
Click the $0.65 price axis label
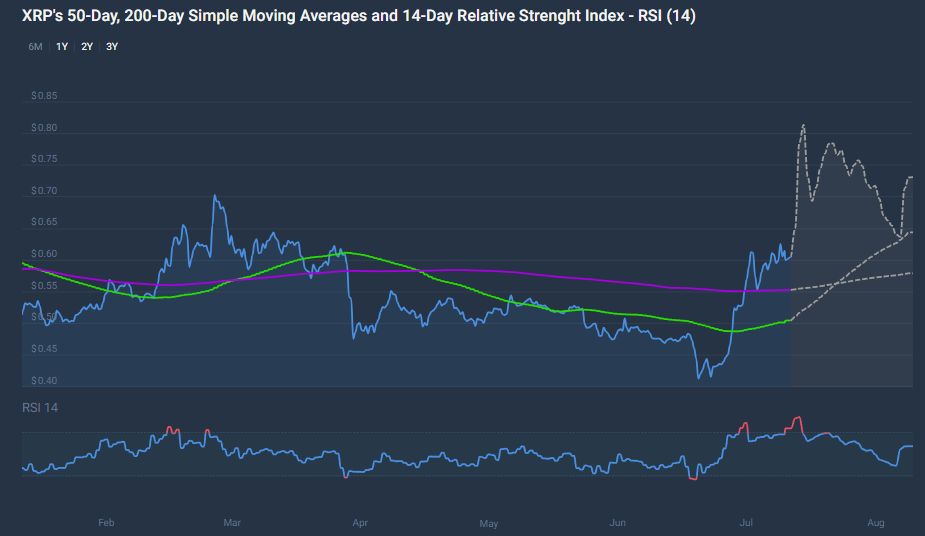(x=44, y=222)
